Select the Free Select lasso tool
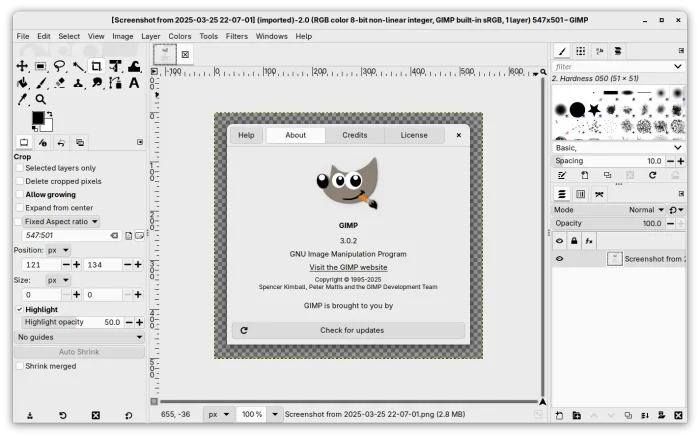Screen dimensions: 700x437 [x=59, y=67]
